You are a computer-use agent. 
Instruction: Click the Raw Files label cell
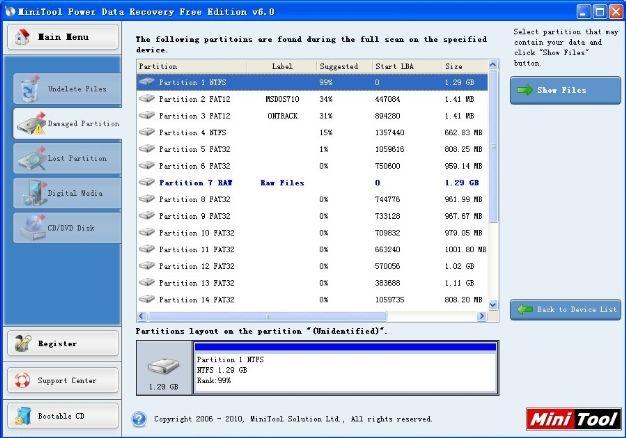[282, 182]
